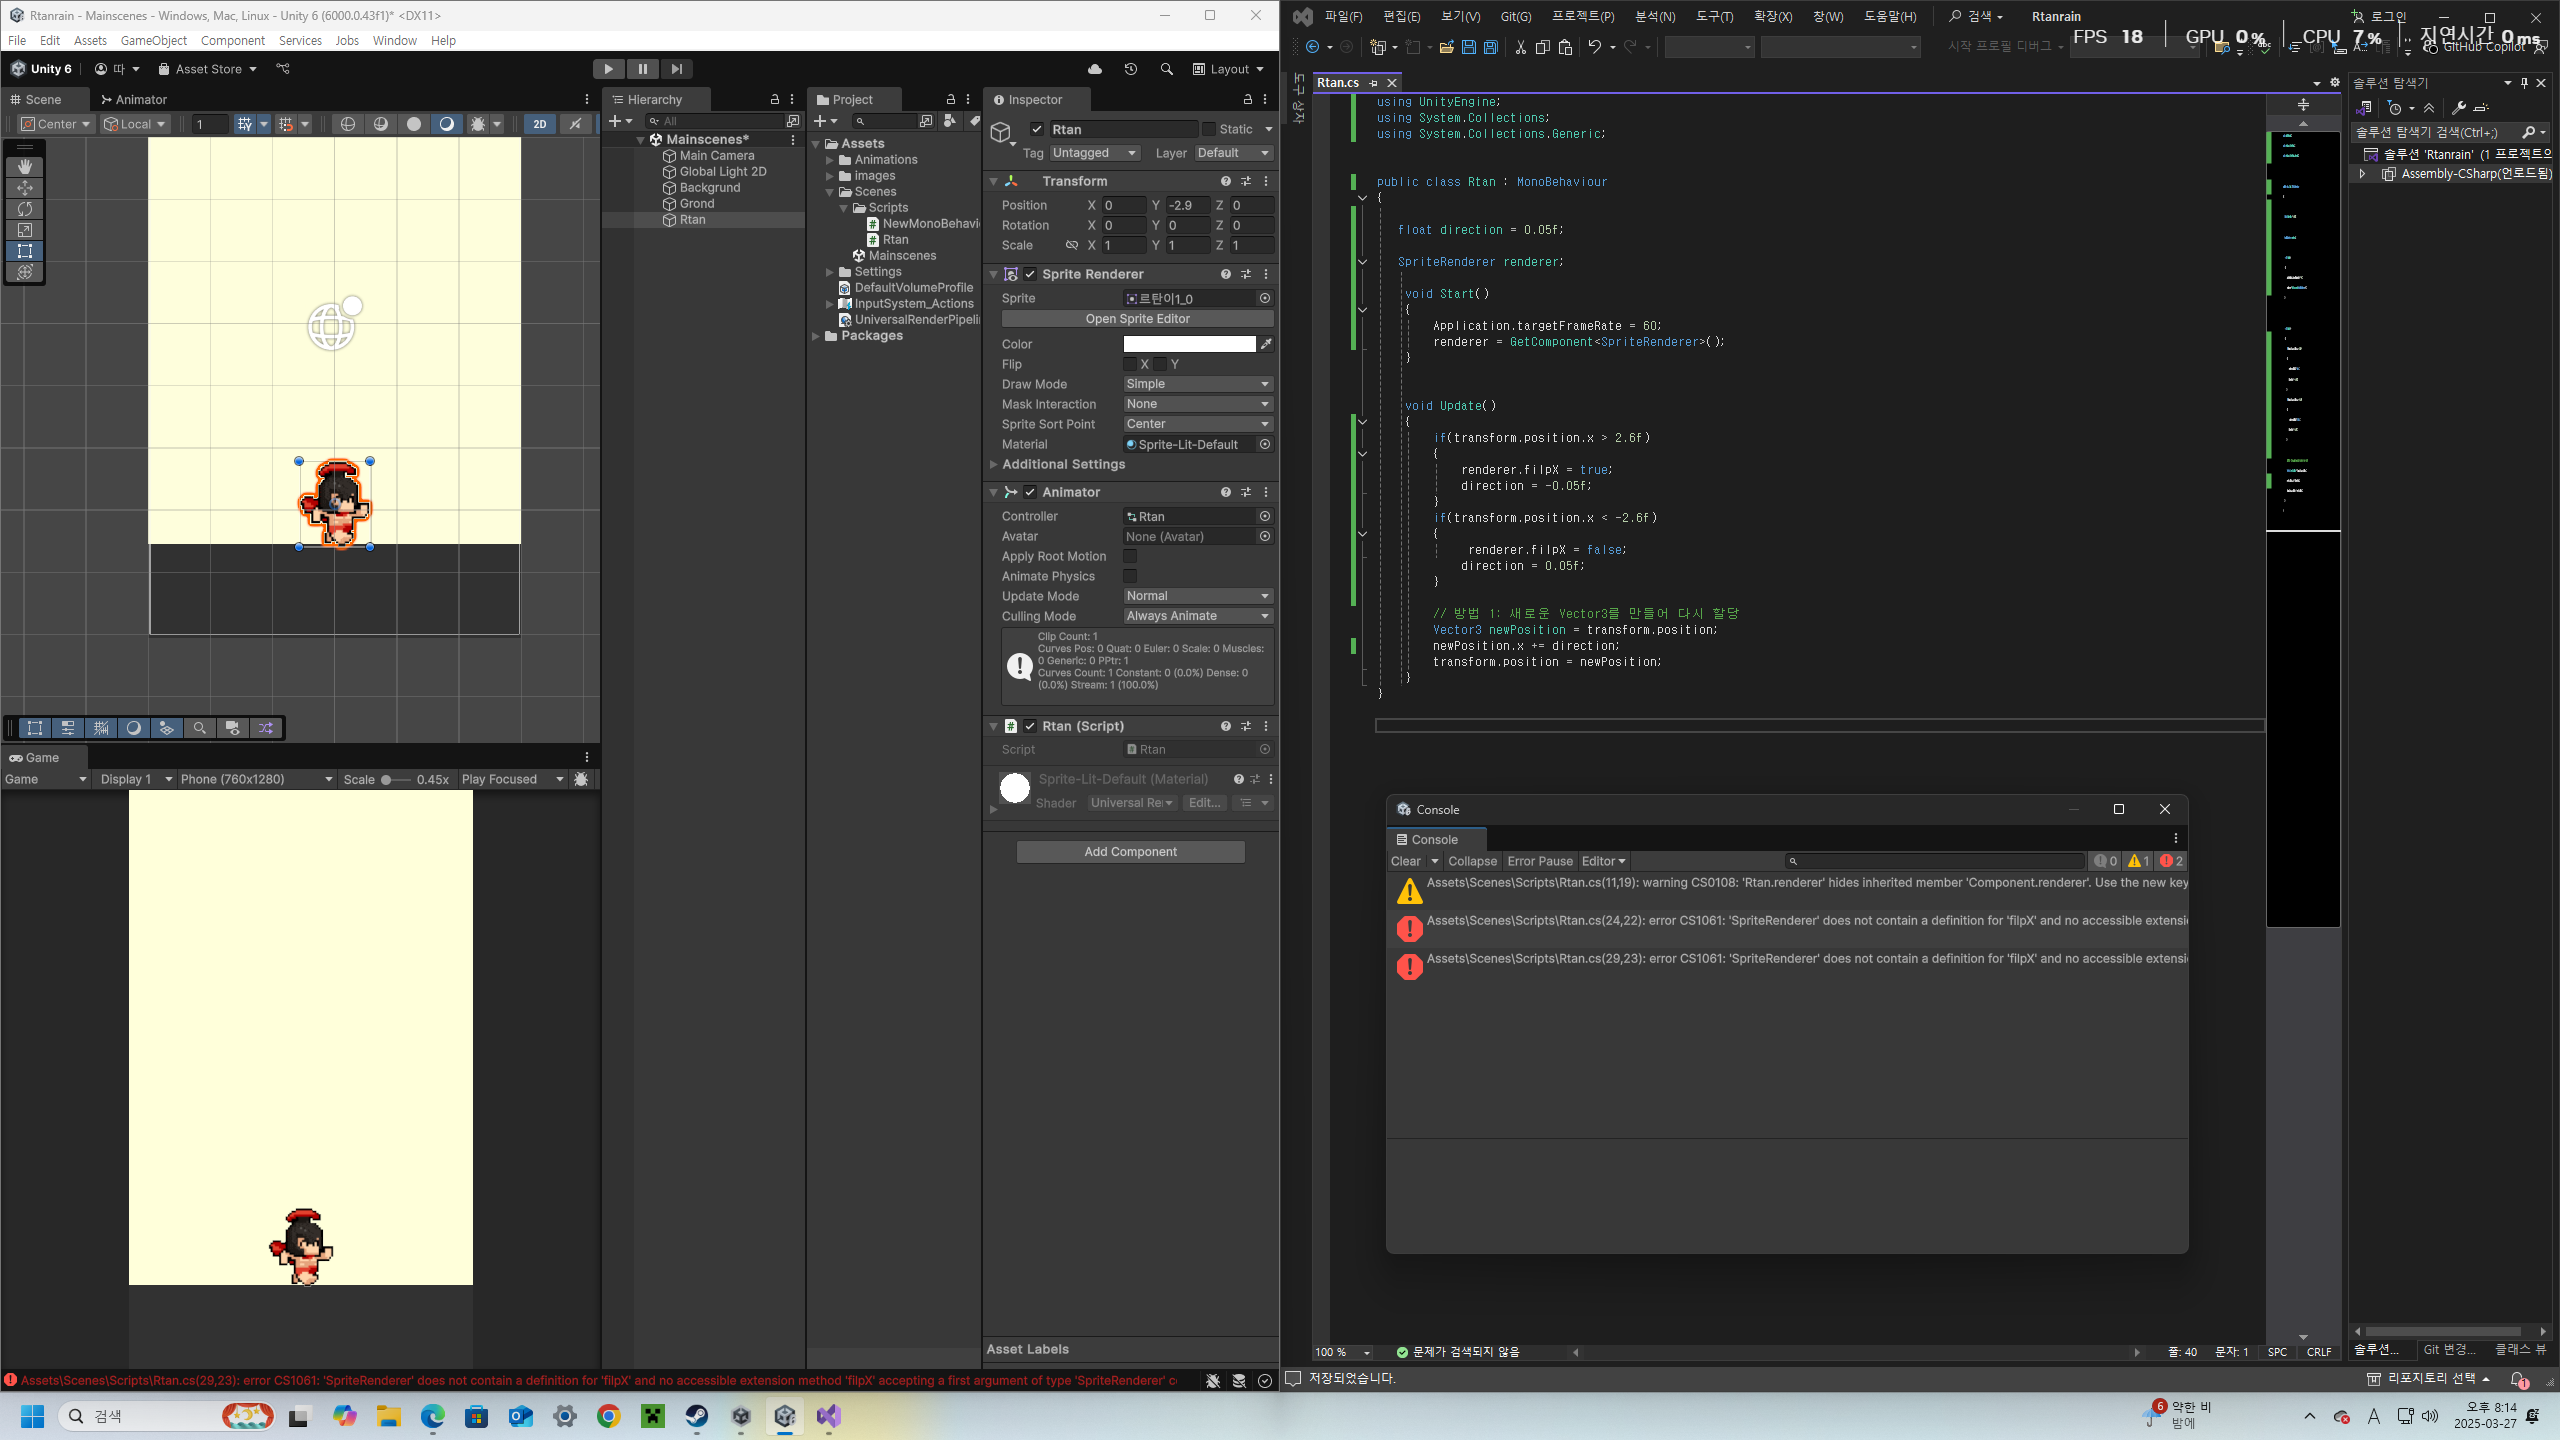Viewport: 2560px width, 1440px height.
Task: Open Transform component help icon
Action: click(x=1225, y=181)
